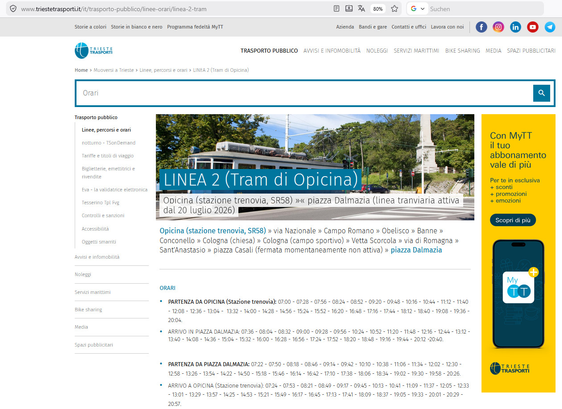562x409 pixels.
Task: Open the Telegram social icon
Action: tap(550, 27)
